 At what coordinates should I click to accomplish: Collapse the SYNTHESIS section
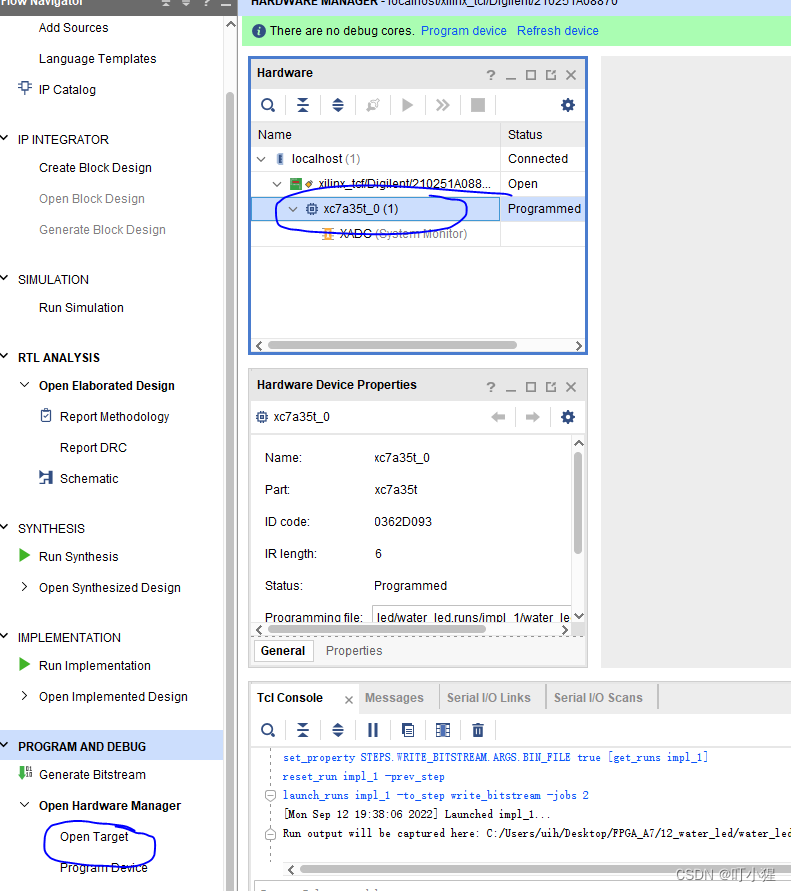5,527
